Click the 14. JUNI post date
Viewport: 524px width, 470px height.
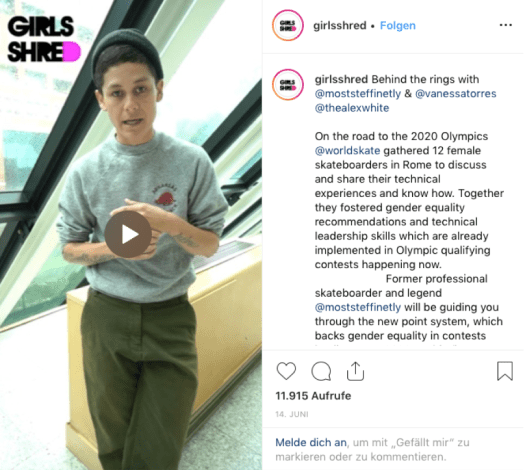pyautogui.click(x=292, y=415)
